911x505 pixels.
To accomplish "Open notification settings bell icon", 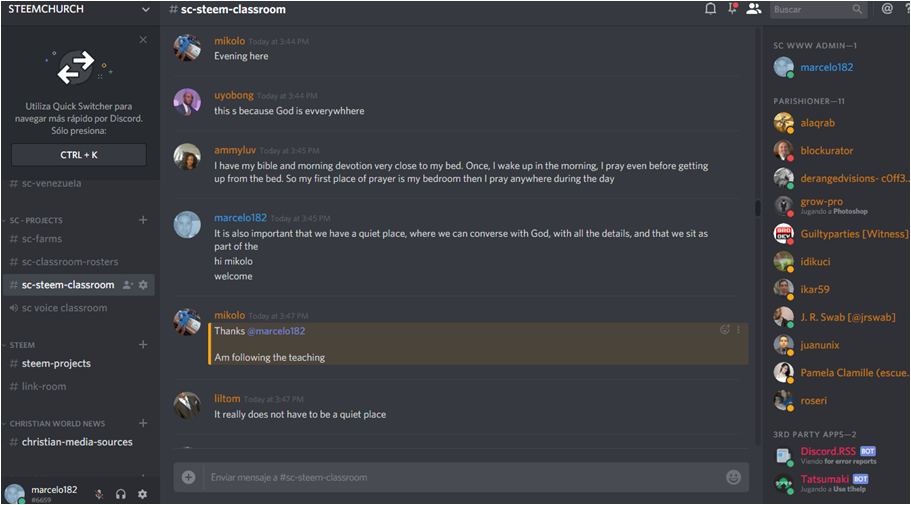I will click(710, 9).
